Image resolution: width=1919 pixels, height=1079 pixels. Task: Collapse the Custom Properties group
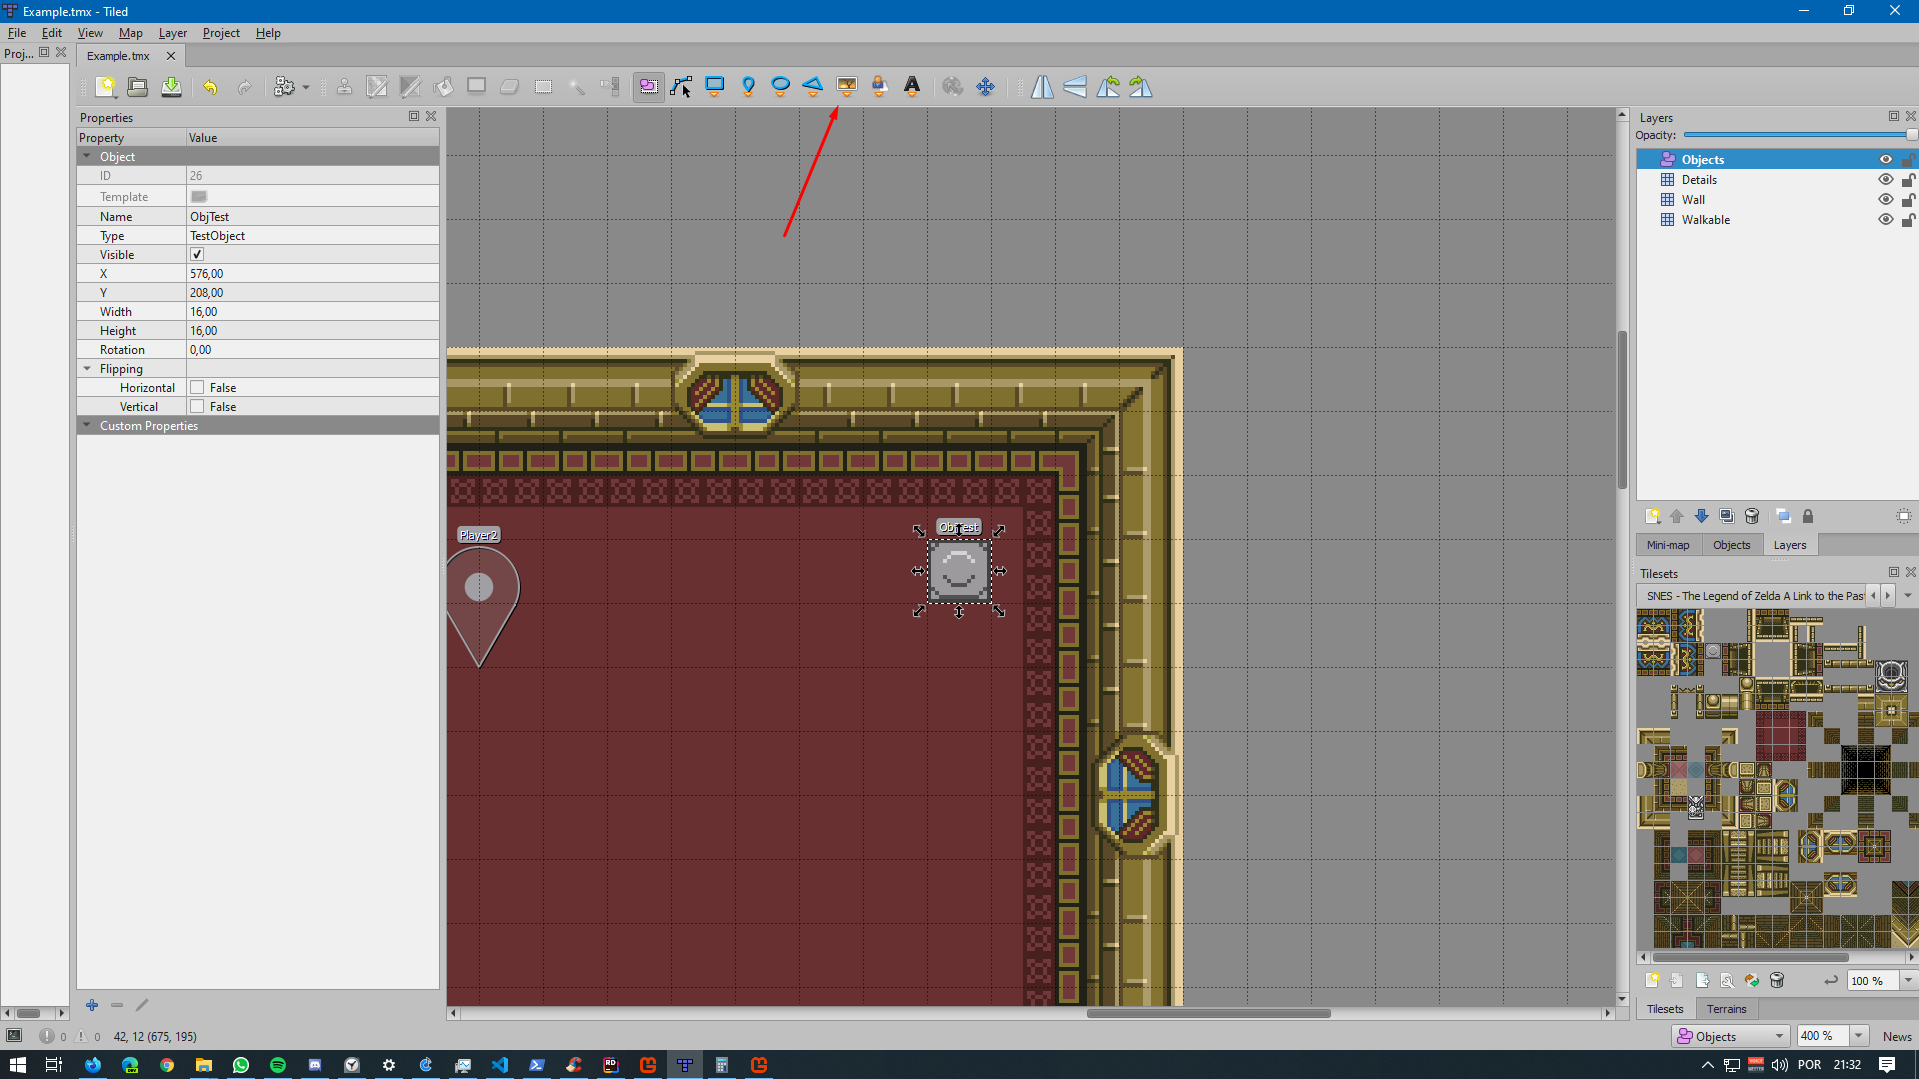pos(87,426)
